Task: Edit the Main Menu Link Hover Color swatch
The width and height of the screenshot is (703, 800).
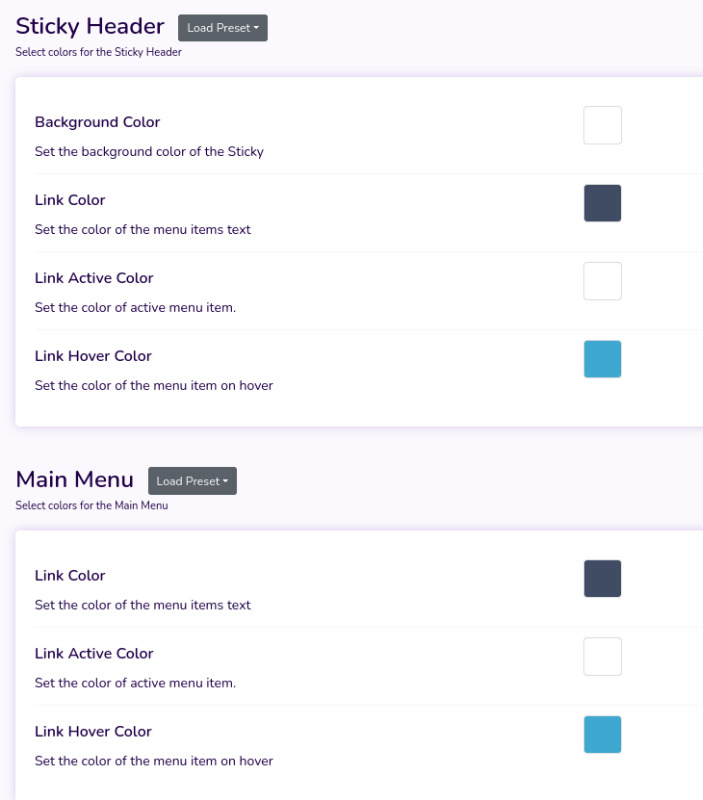Action: click(x=602, y=734)
